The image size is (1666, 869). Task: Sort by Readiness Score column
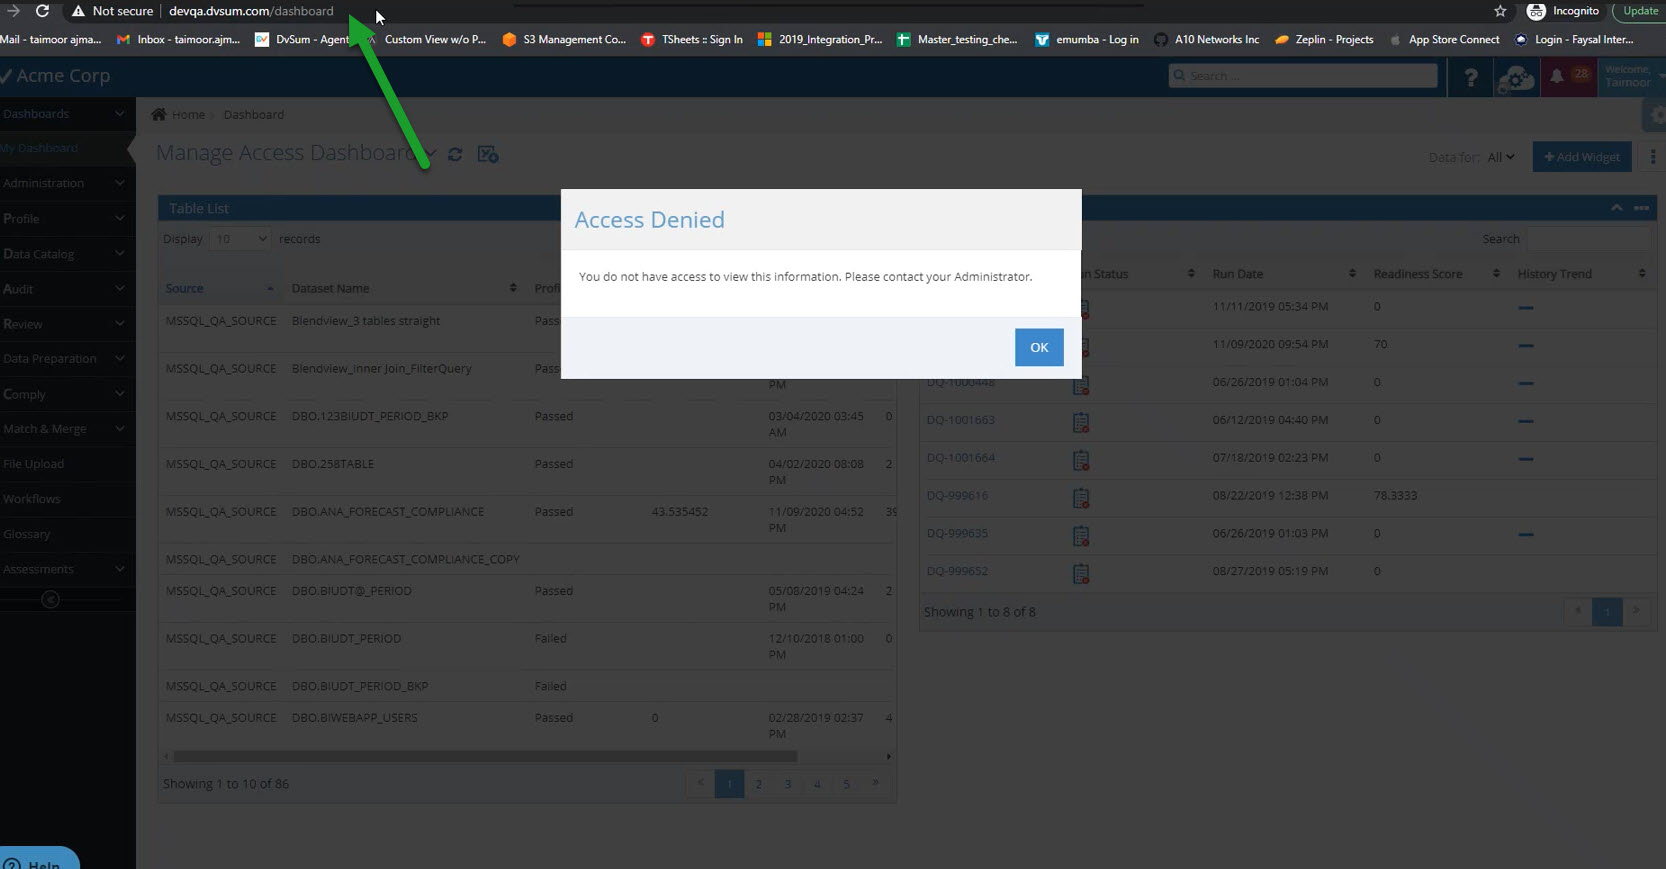point(1437,274)
